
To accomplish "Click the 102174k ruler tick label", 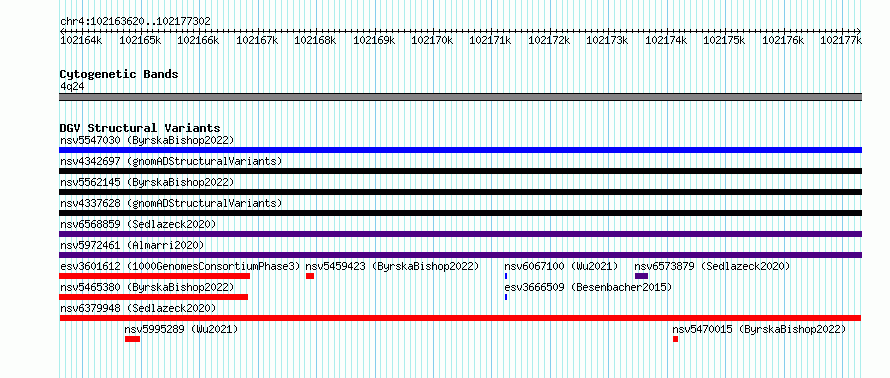I will (667, 40).
